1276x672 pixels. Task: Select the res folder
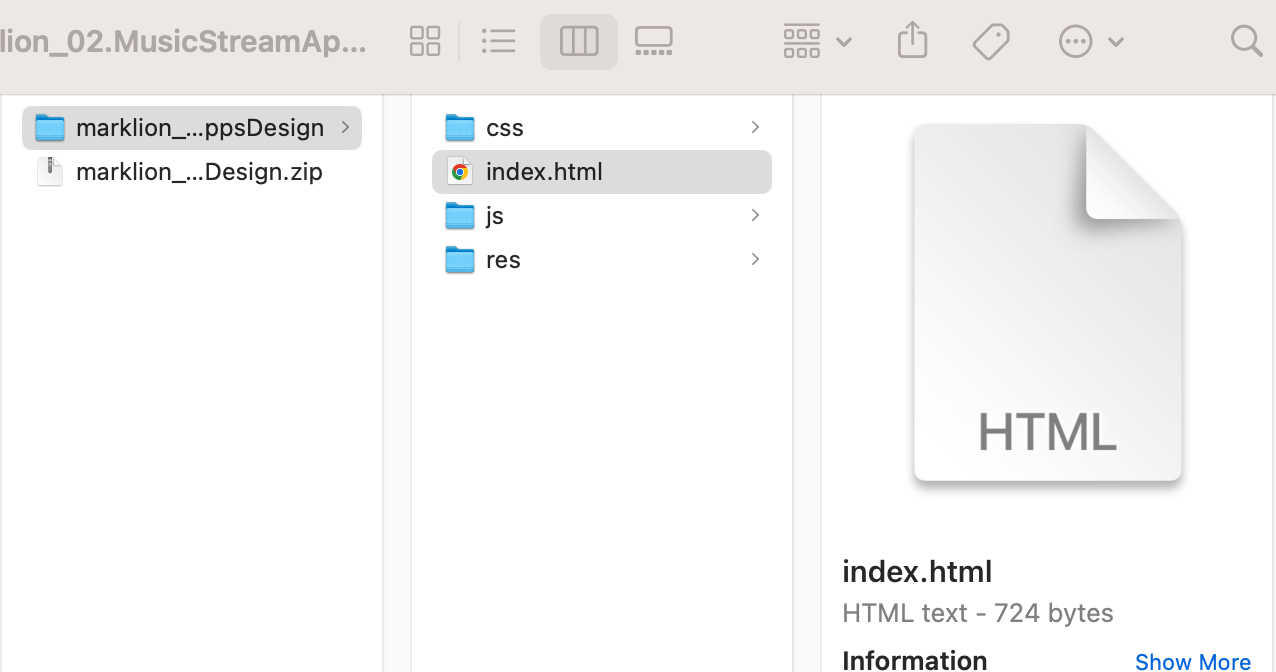(x=503, y=260)
